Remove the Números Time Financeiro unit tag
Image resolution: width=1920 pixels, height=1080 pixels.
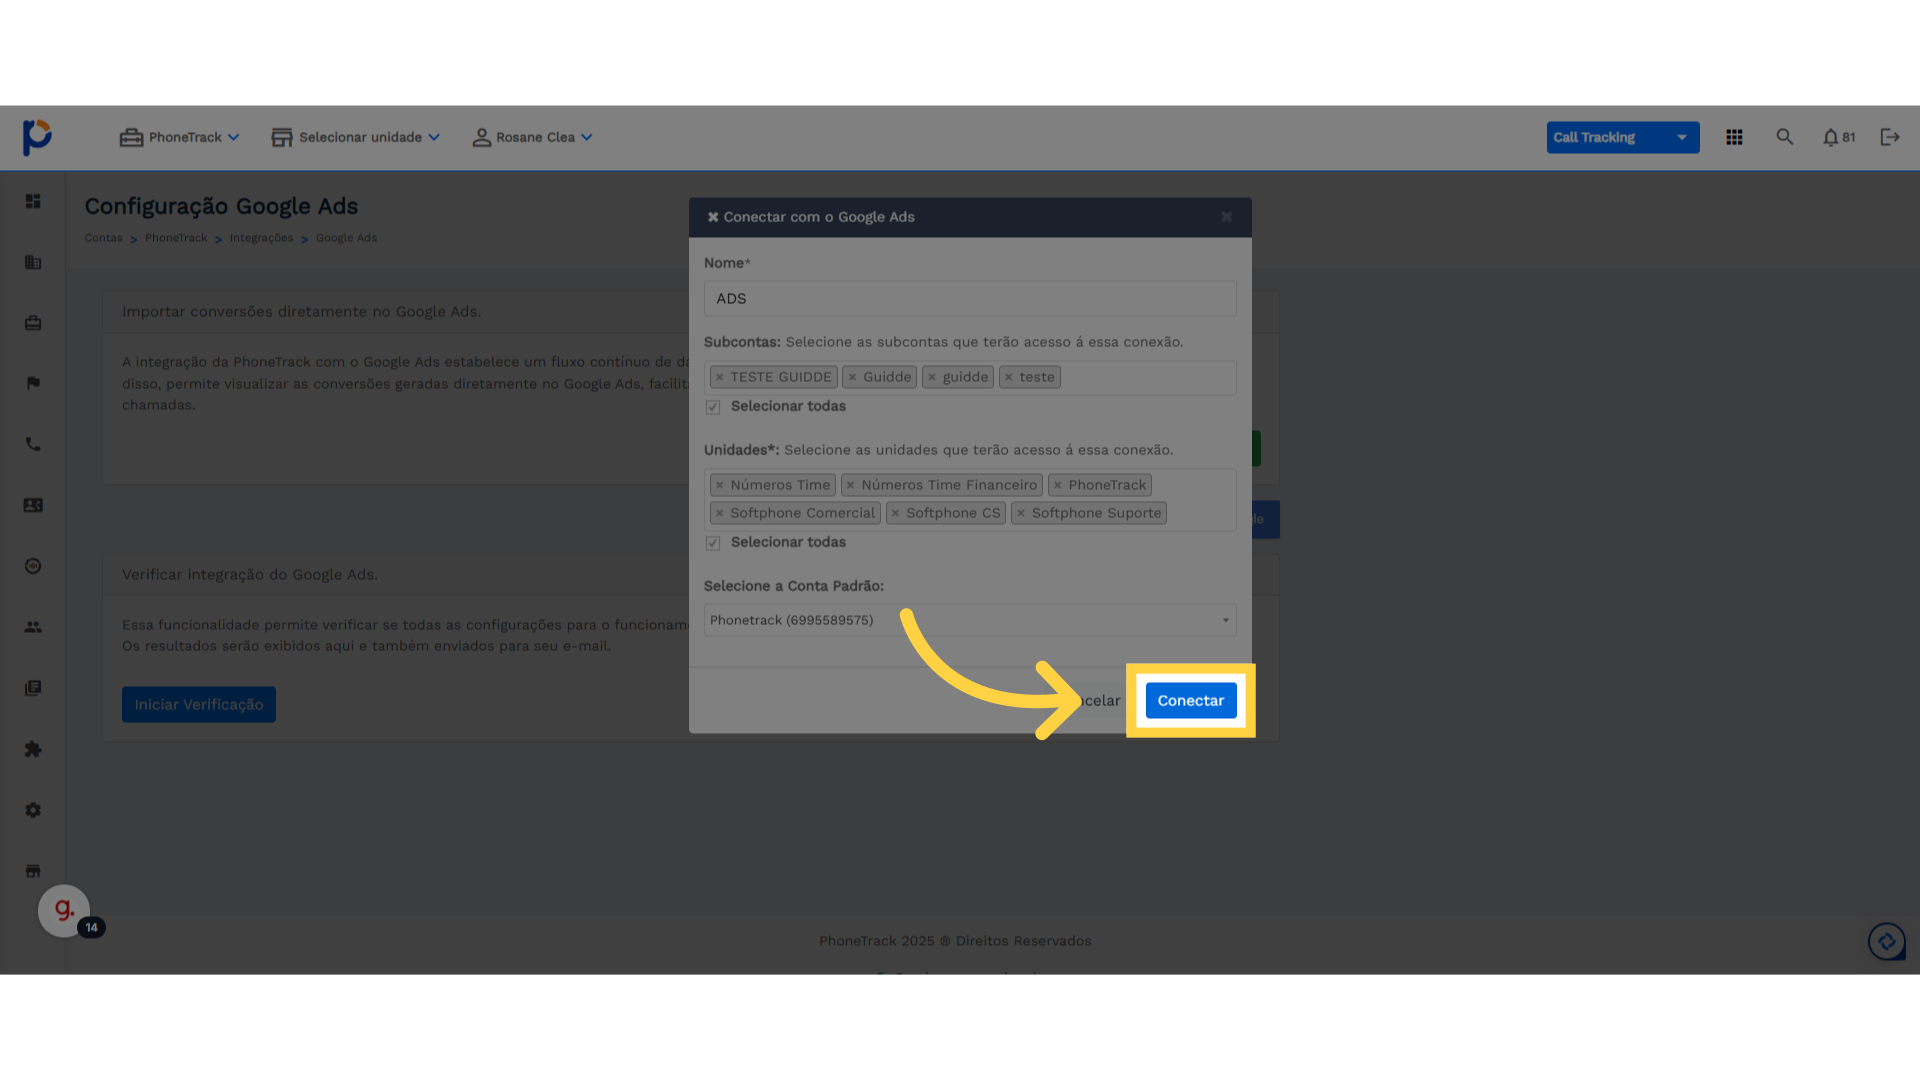coord(850,485)
